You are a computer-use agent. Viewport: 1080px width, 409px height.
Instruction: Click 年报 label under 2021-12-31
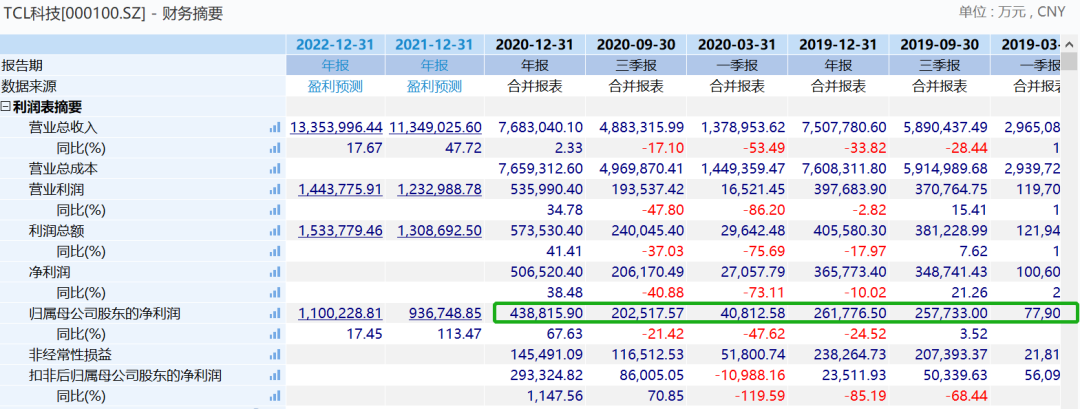(x=435, y=66)
